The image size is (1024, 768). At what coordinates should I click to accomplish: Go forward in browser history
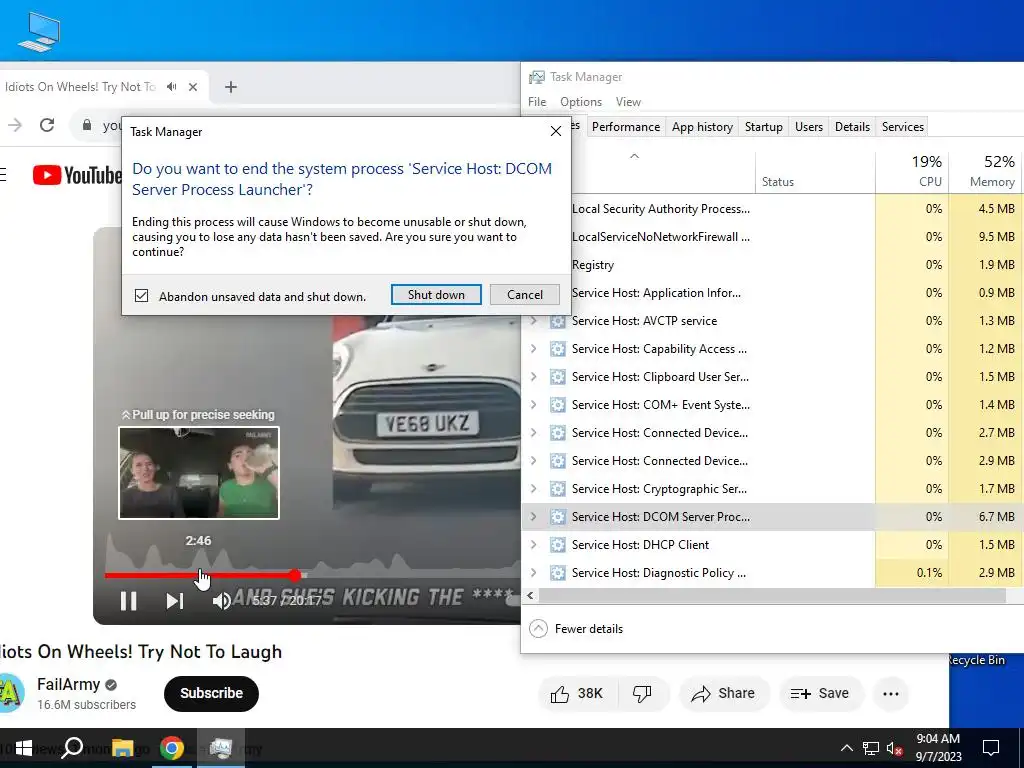[14, 125]
